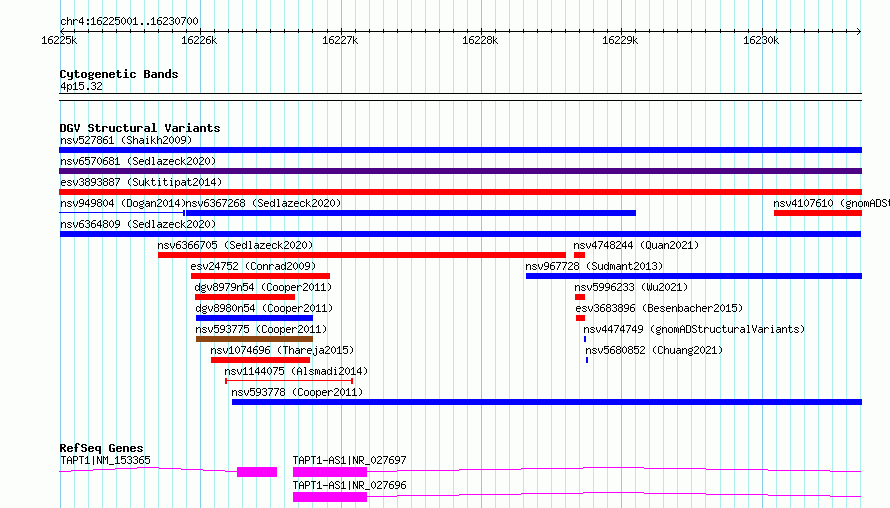Click the 16230k ruler position
Image resolution: width=890 pixels, height=508 pixels.
(761, 40)
